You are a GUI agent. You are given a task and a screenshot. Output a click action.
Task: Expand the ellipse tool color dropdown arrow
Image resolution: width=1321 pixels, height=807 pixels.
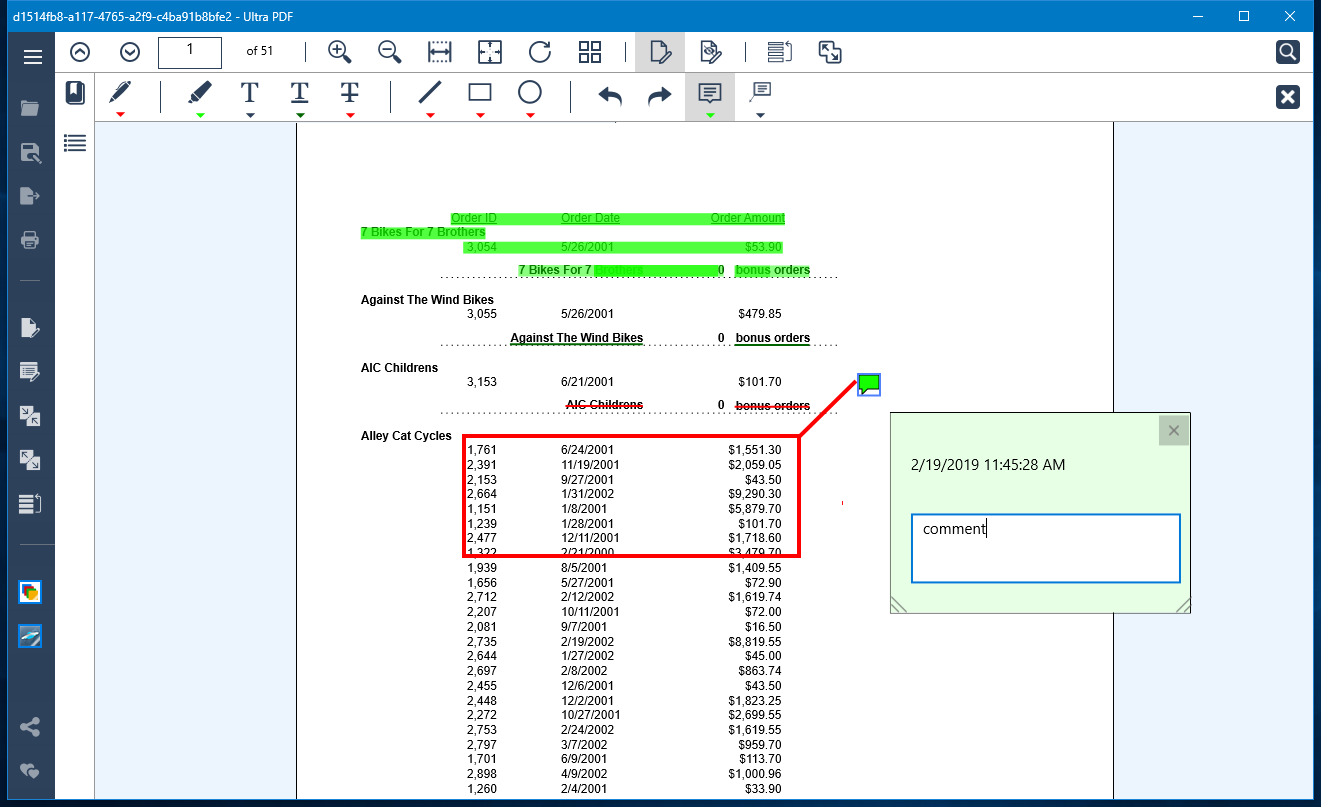(x=530, y=115)
